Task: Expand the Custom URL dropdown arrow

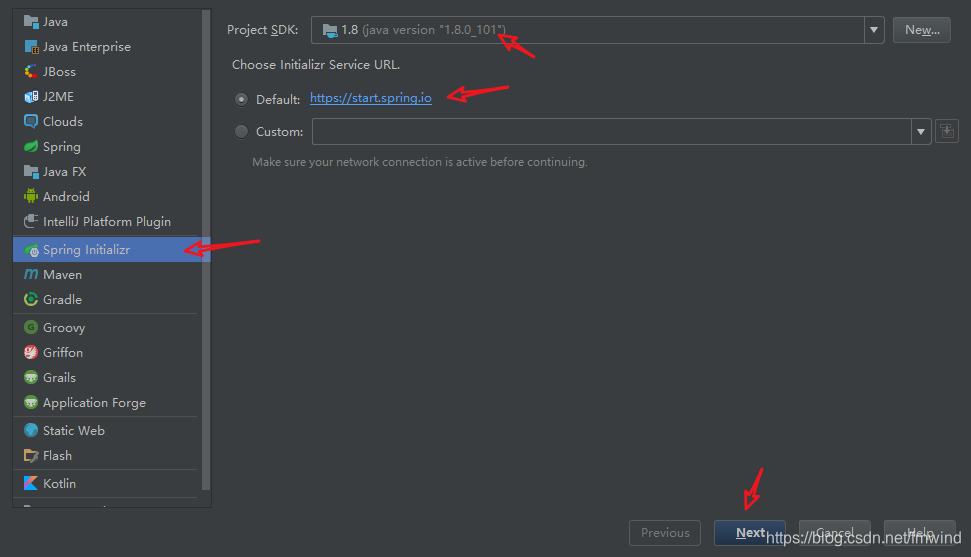Action: point(921,131)
